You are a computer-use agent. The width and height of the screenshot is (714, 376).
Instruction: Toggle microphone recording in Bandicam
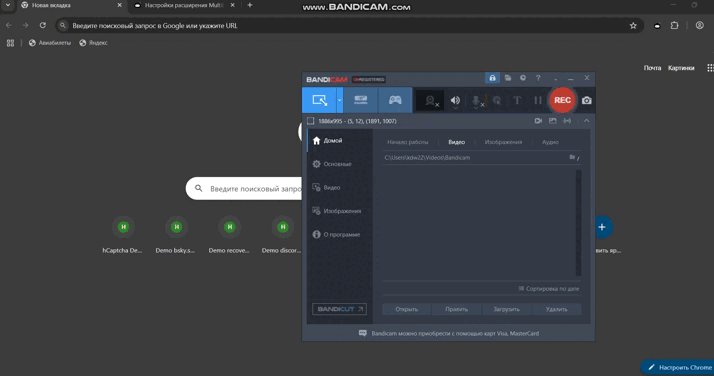pos(477,102)
